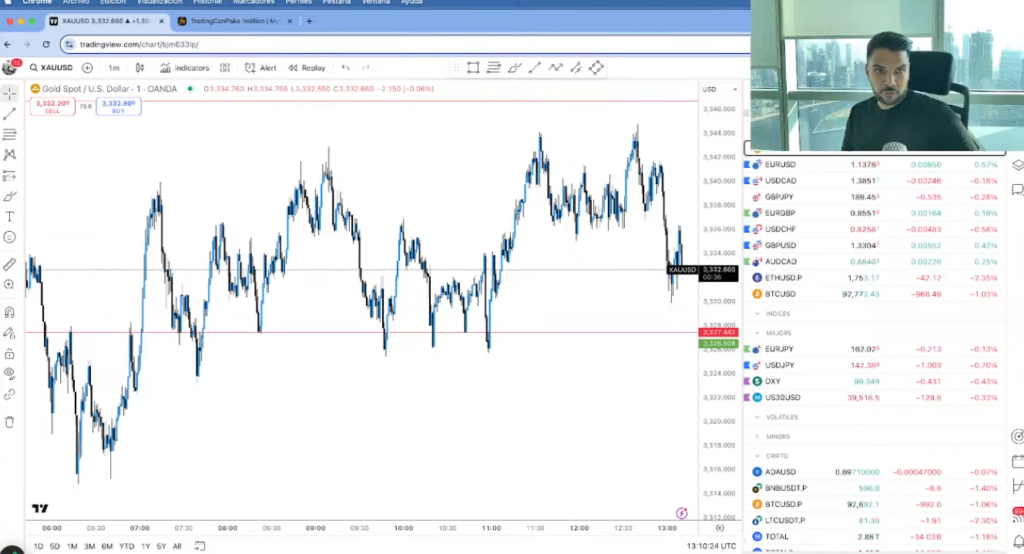
Task: Select DXY in the watchlist
Action: click(874, 382)
